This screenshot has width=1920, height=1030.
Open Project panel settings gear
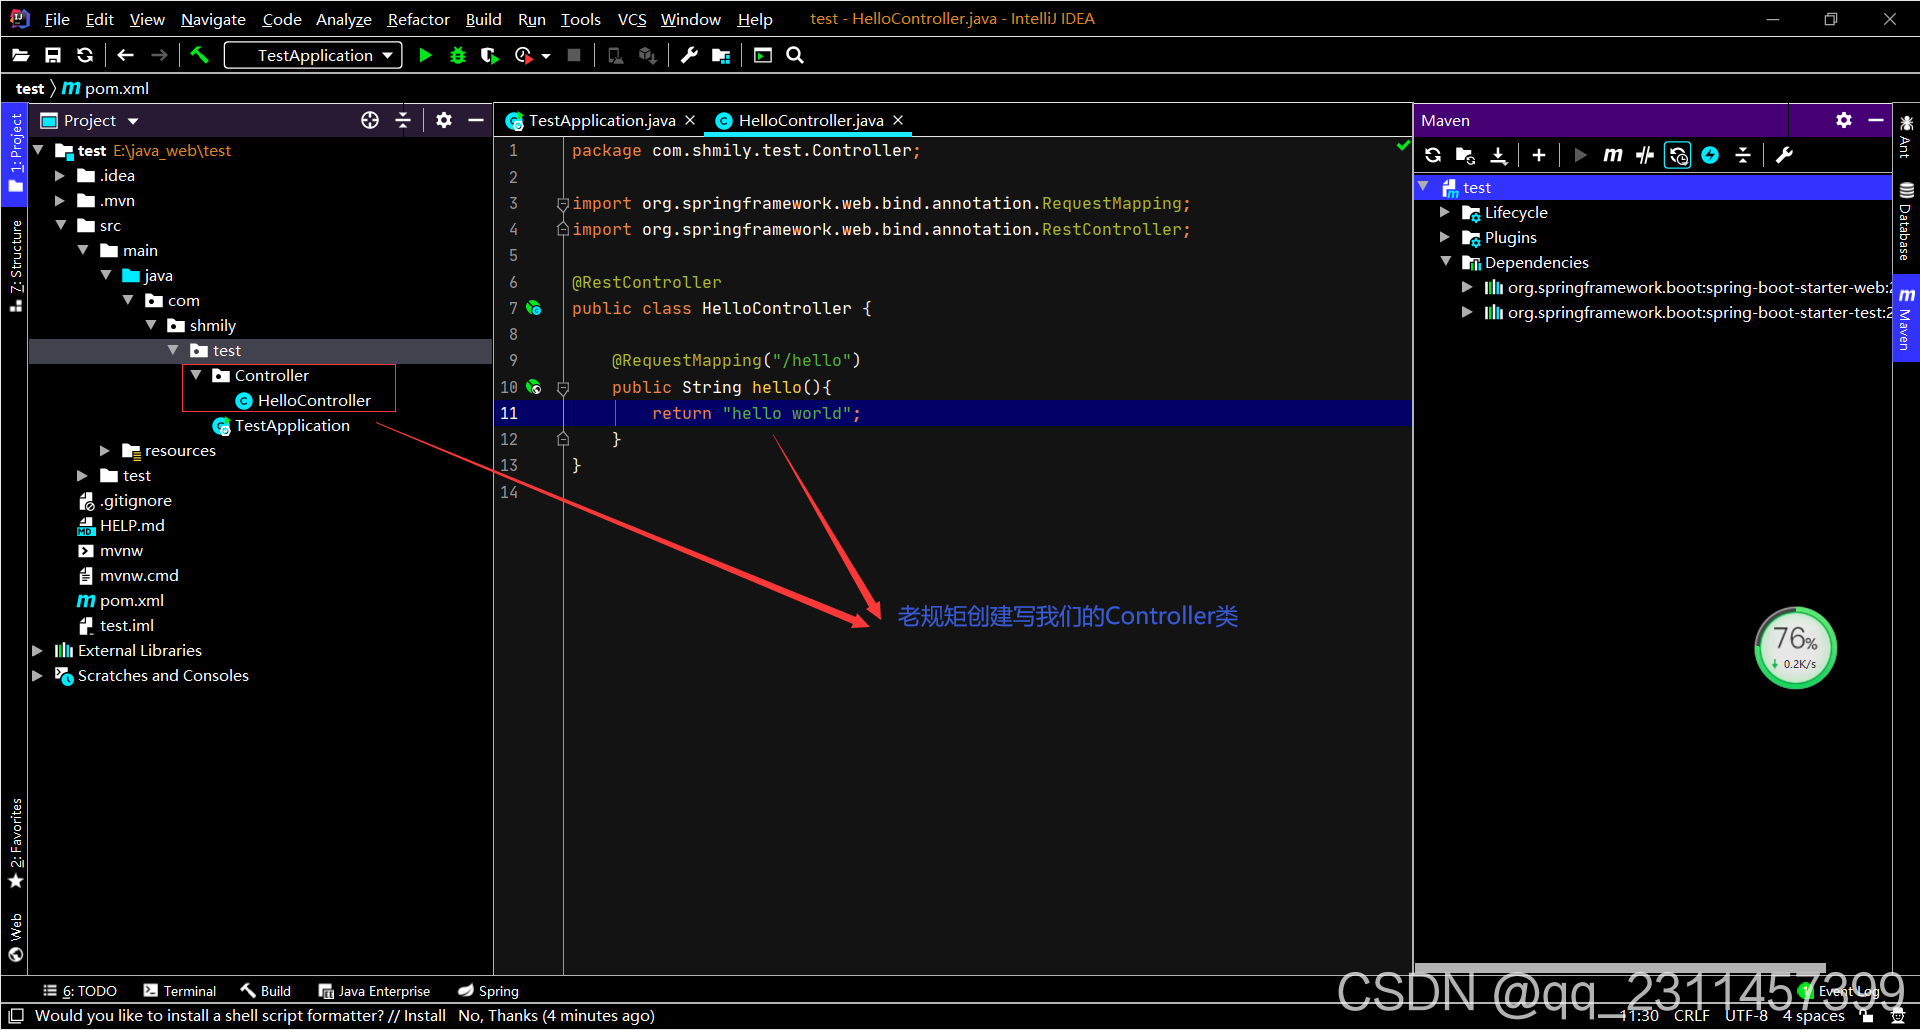click(444, 120)
